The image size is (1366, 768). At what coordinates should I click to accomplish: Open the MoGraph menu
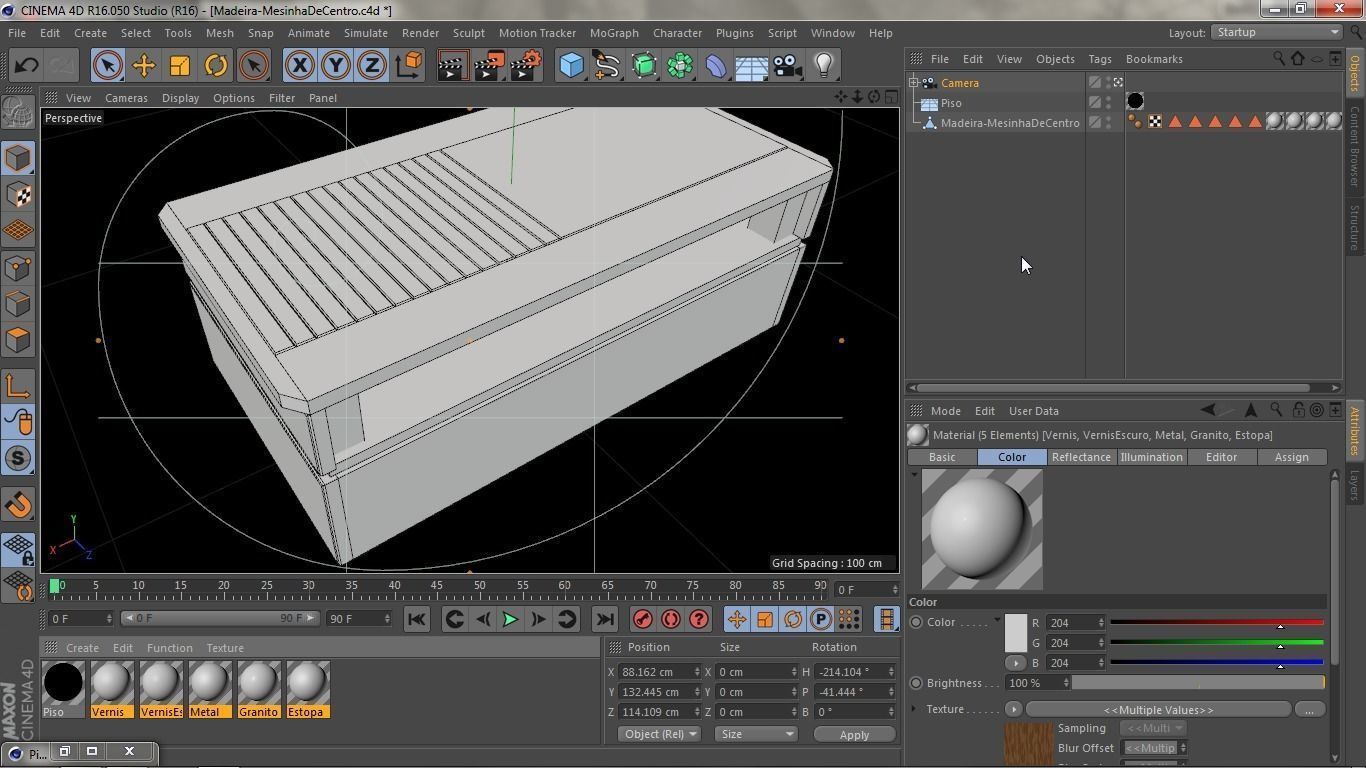[x=614, y=33]
